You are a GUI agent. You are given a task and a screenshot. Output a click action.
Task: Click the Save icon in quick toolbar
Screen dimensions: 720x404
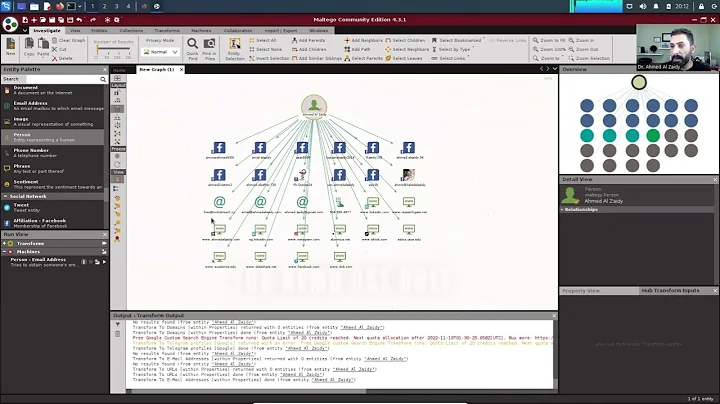[x=52, y=20]
